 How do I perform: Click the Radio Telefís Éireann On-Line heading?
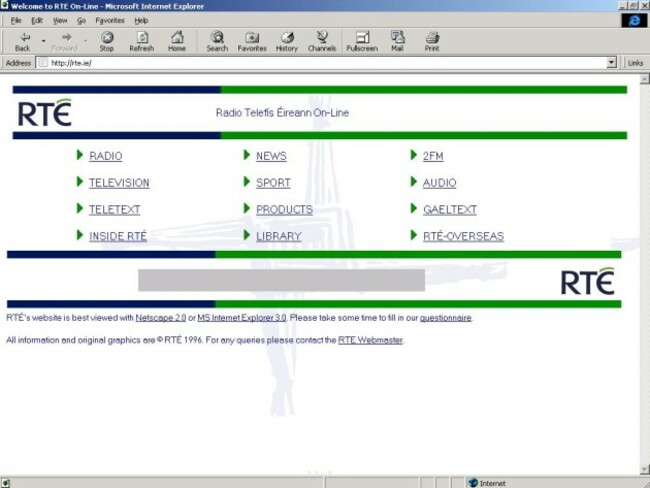pos(282,113)
